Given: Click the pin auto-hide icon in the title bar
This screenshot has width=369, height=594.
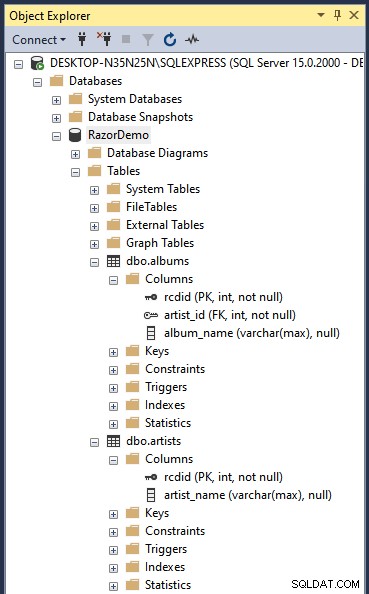Looking at the screenshot, I should pyautogui.click(x=337, y=15).
